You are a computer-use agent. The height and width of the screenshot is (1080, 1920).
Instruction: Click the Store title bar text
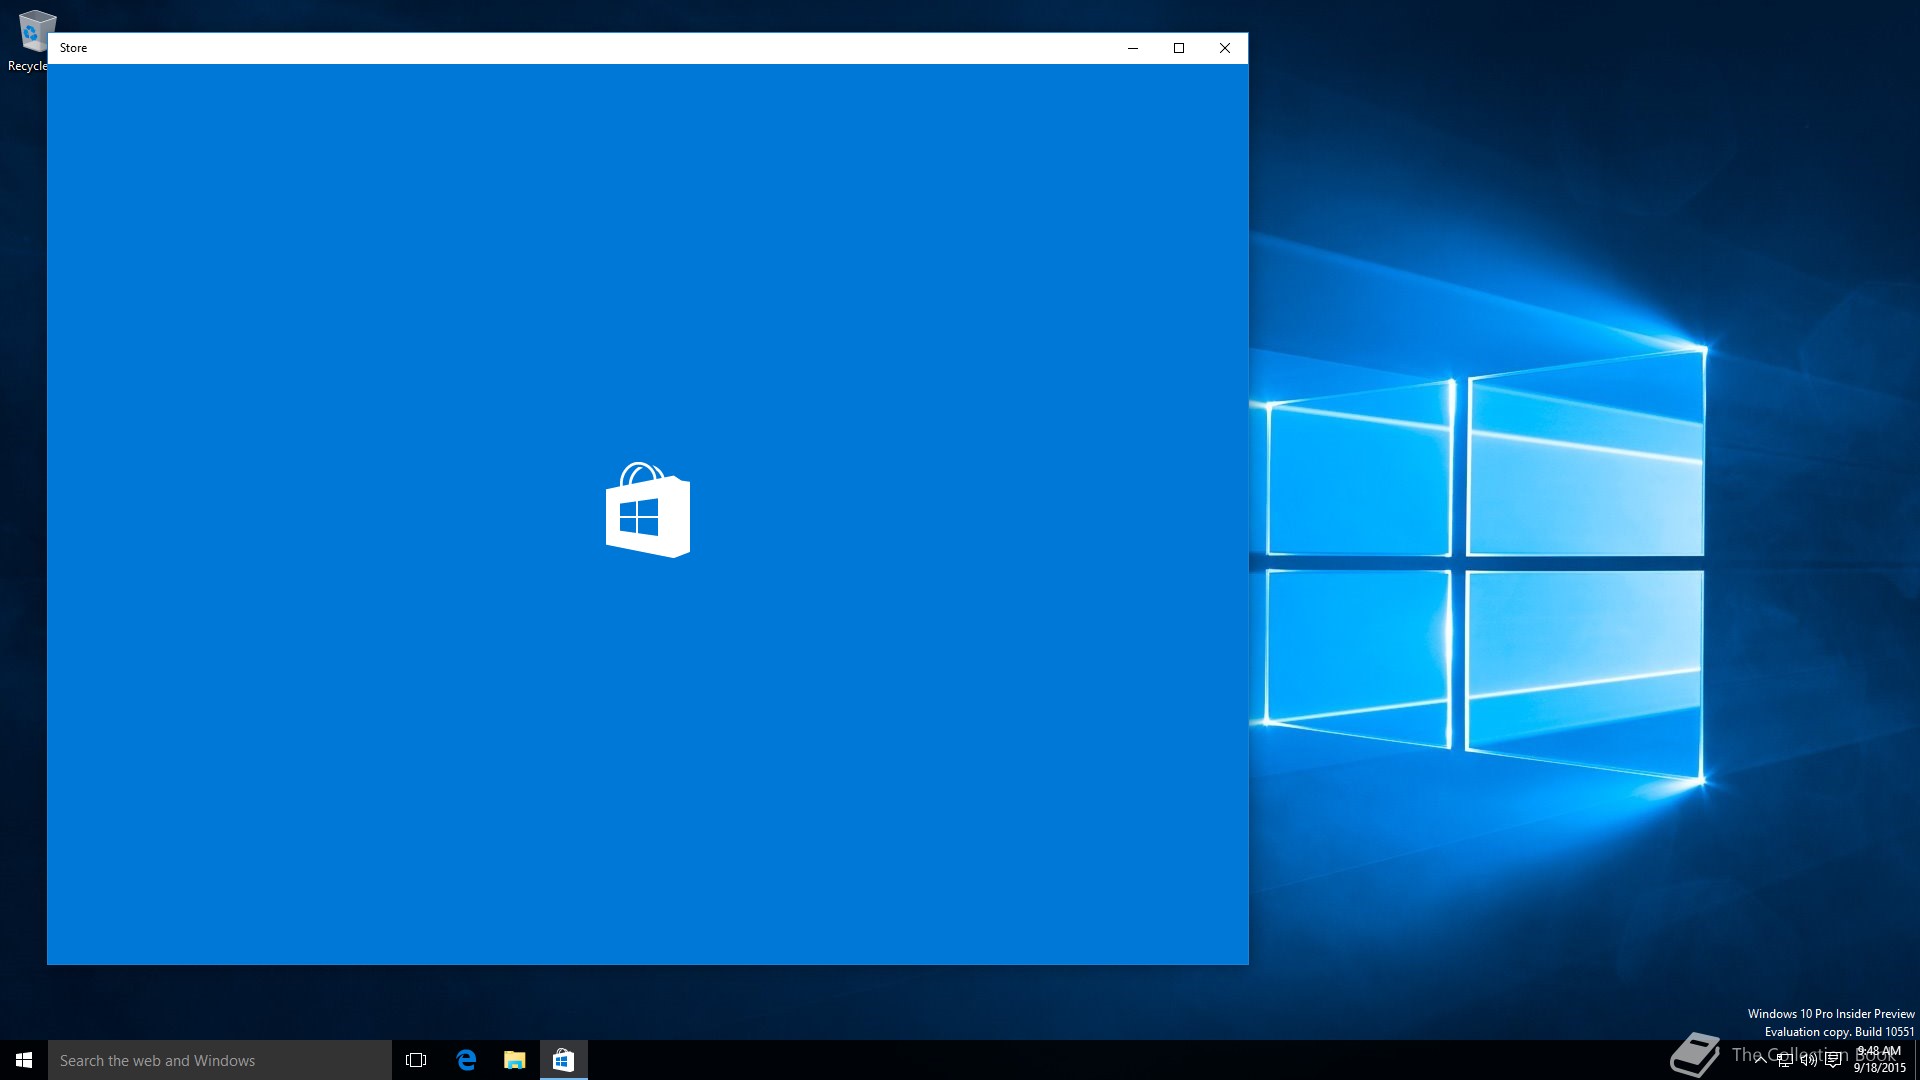[x=73, y=48]
